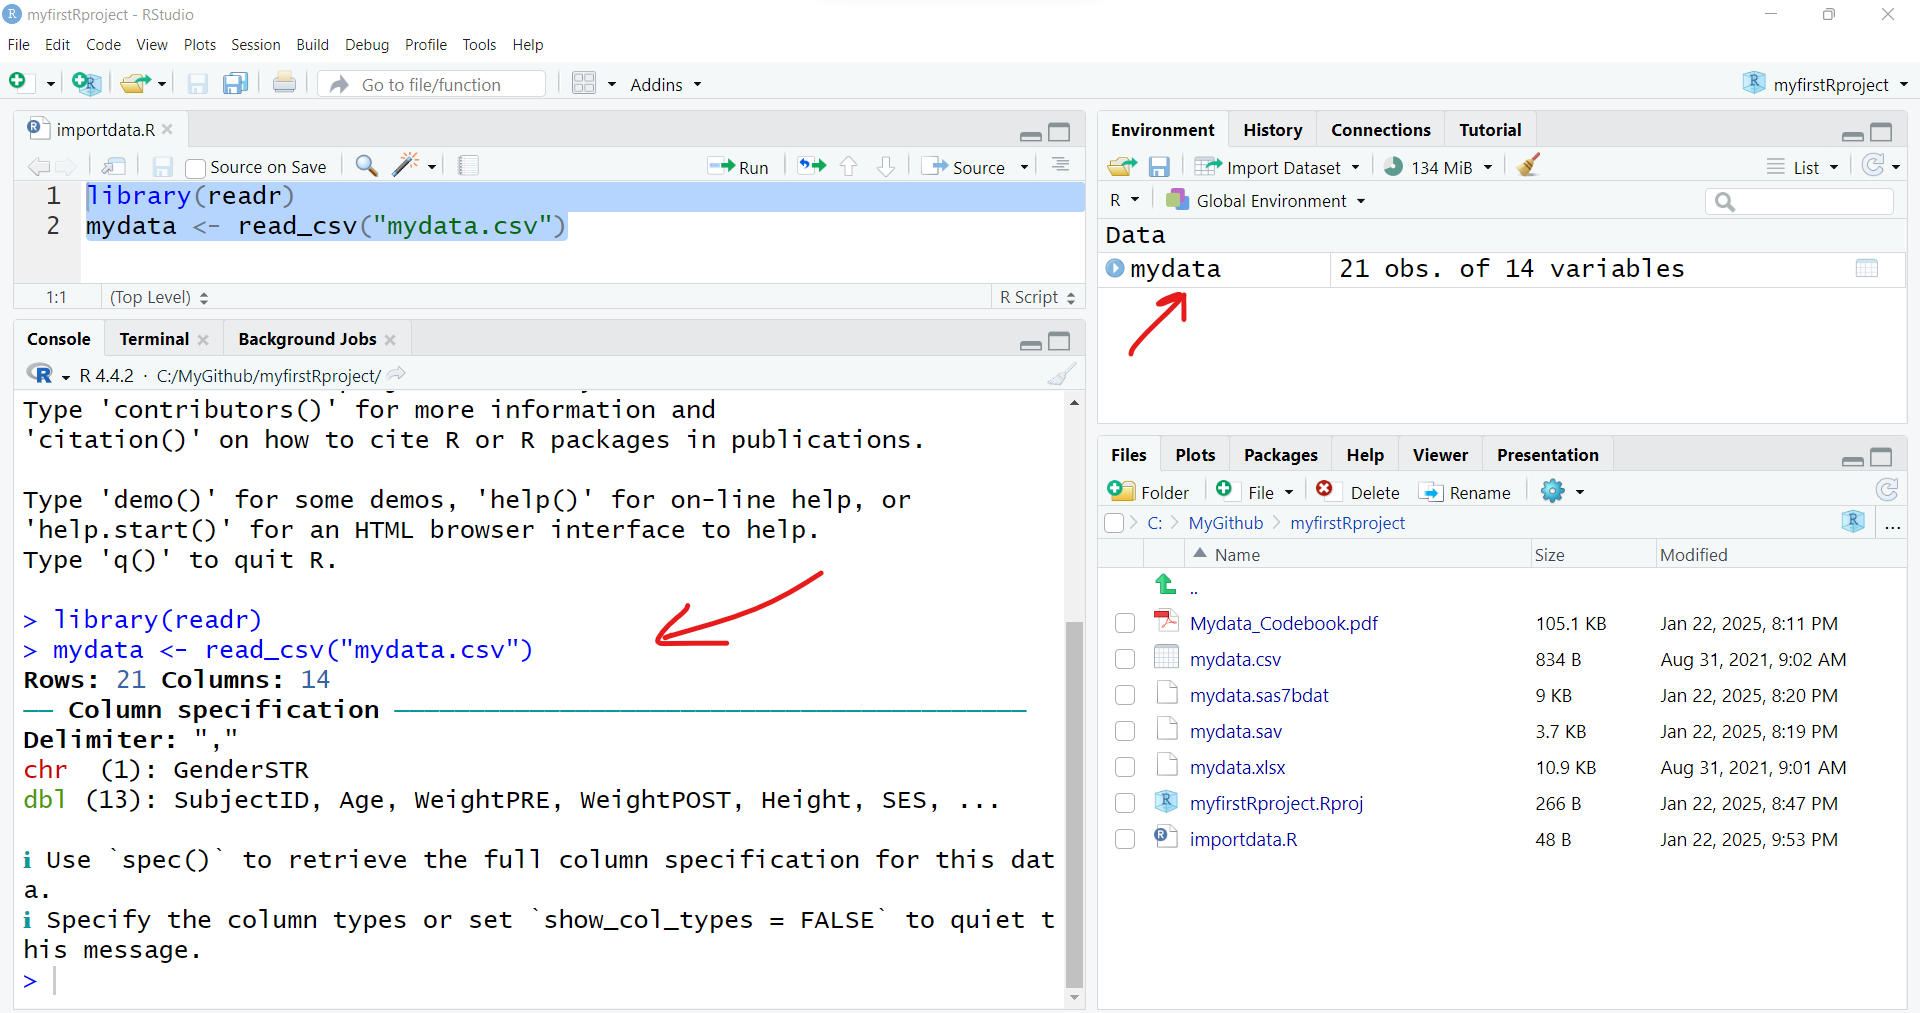The image size is (1920, 1013).
Task: Click the Compile Report notebook icon
Action: (x=468, y=166)
